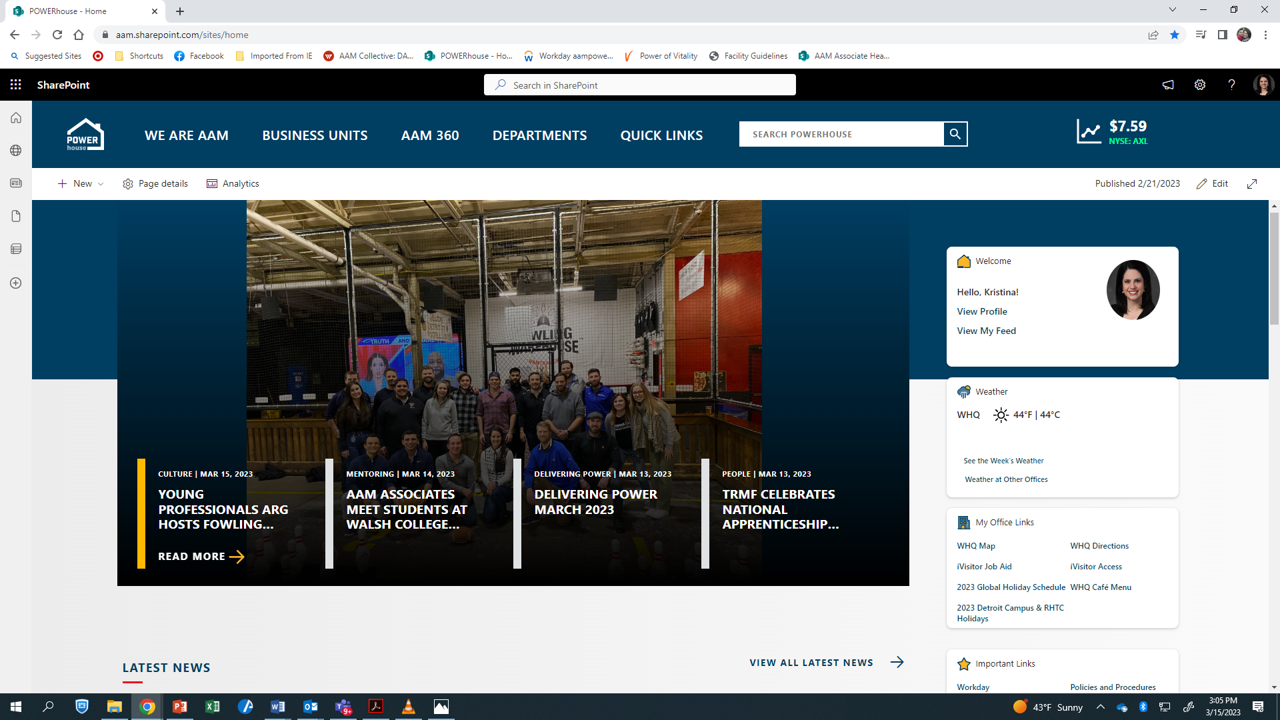The width and height of the screenshot is (1280, 720).
Task: Expand the New dropdown in command bar
Action: click(81, 184)
